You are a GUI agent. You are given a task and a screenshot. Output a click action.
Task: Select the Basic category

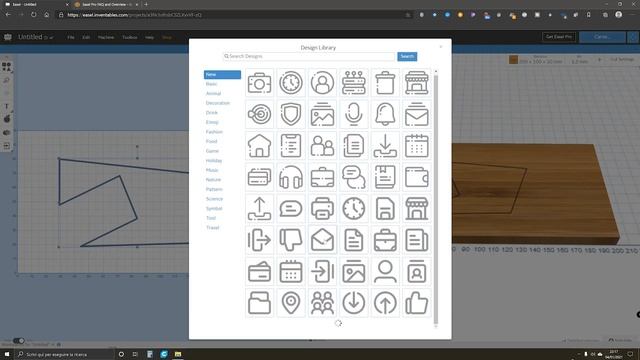[211, 84]
